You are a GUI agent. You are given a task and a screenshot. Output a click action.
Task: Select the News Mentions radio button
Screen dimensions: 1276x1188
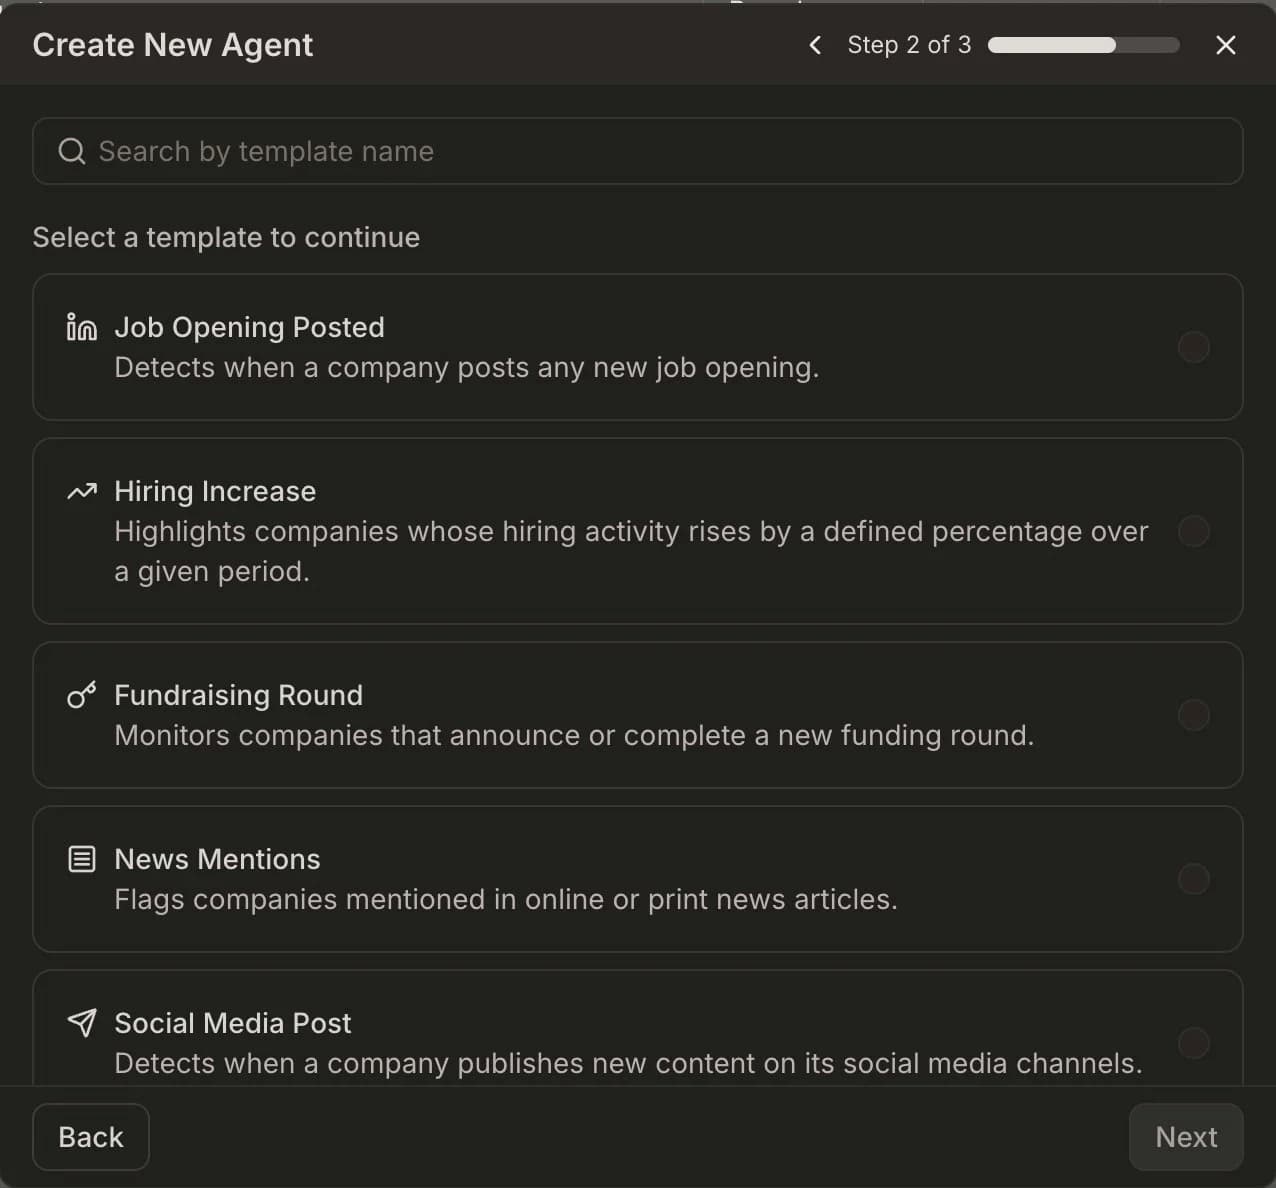1194,879
